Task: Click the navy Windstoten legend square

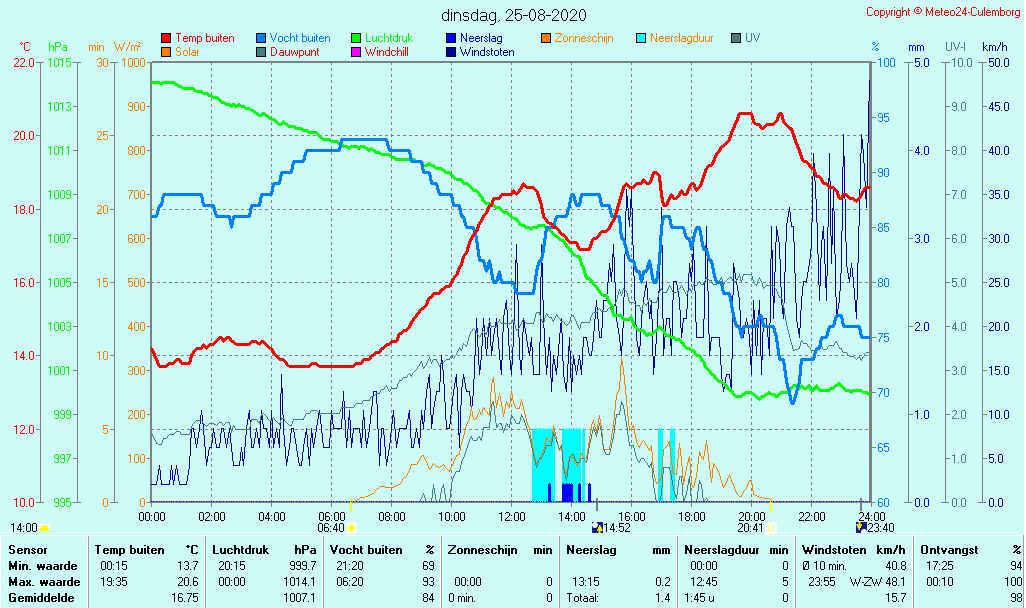Action: (x=451, y=52)
